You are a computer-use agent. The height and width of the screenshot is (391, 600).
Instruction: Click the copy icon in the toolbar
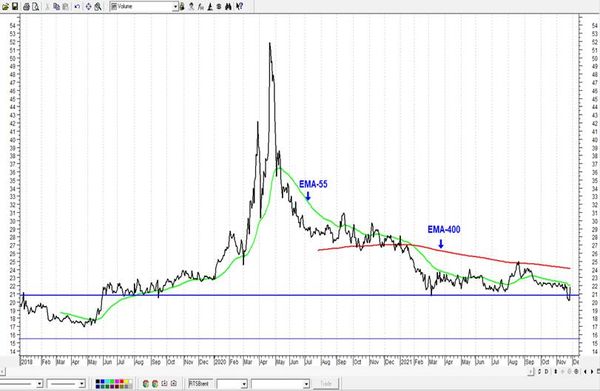pos(57,6)
